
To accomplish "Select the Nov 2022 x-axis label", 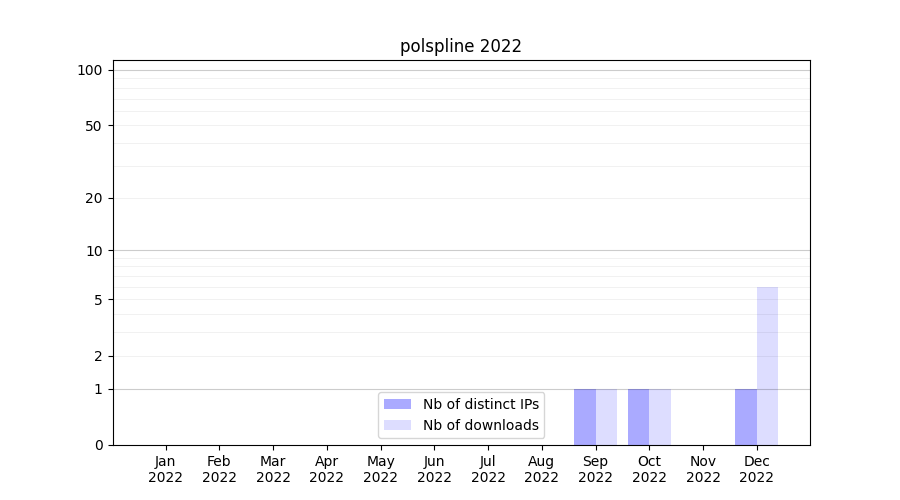I will [703, 469].
